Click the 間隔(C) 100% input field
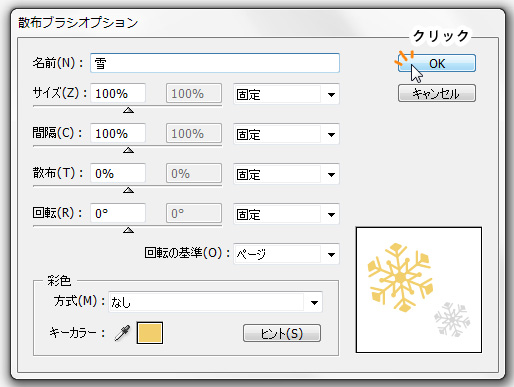 point(118,133)
